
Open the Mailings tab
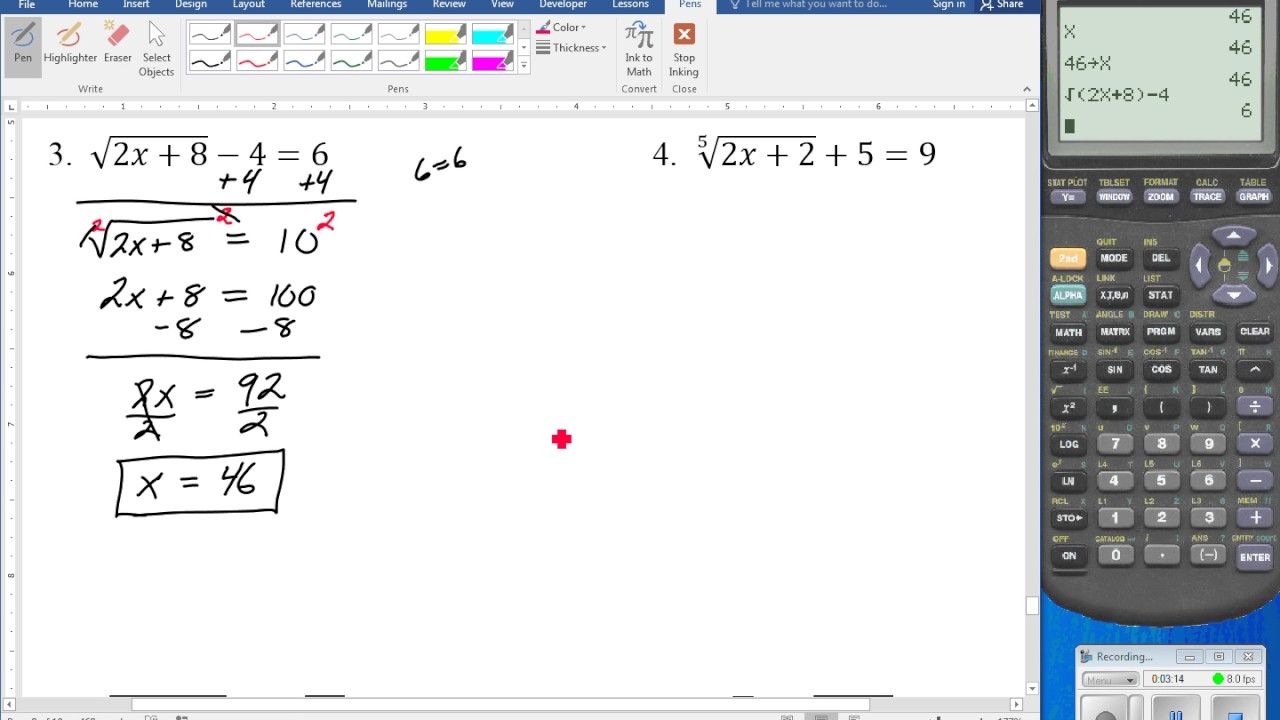tap(387, 5)
